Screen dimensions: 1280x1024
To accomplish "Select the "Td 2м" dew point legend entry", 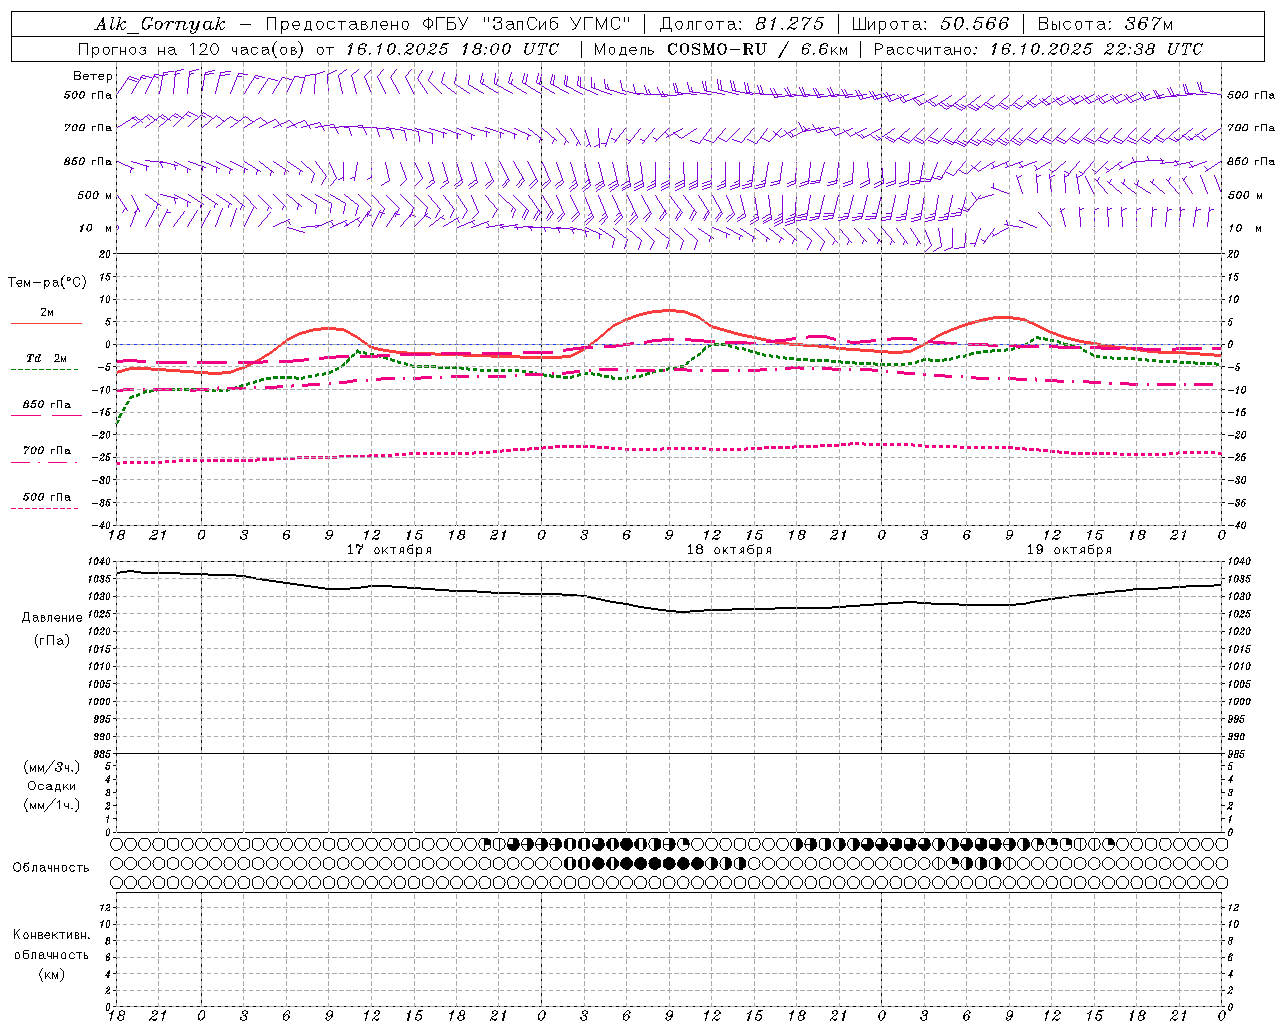I will [x=47, y=358].
